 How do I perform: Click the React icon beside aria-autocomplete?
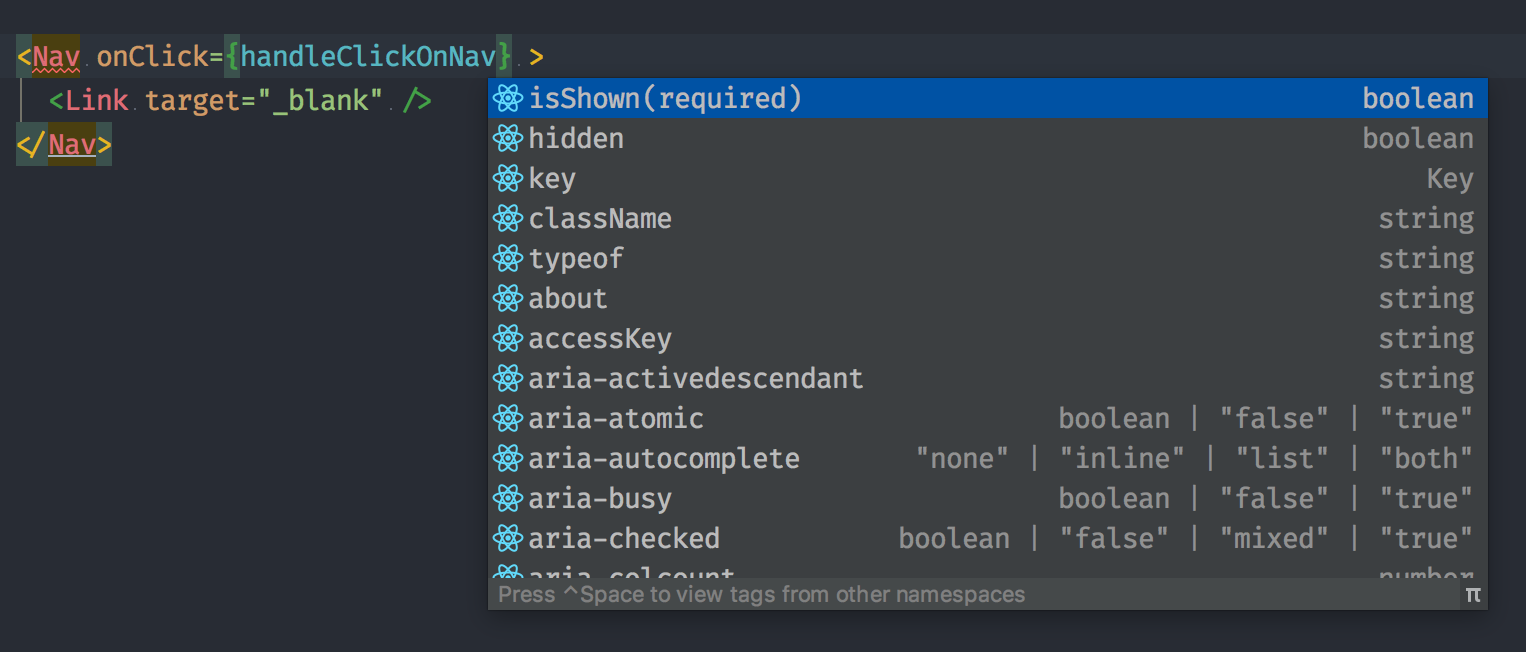click(509, 458)
